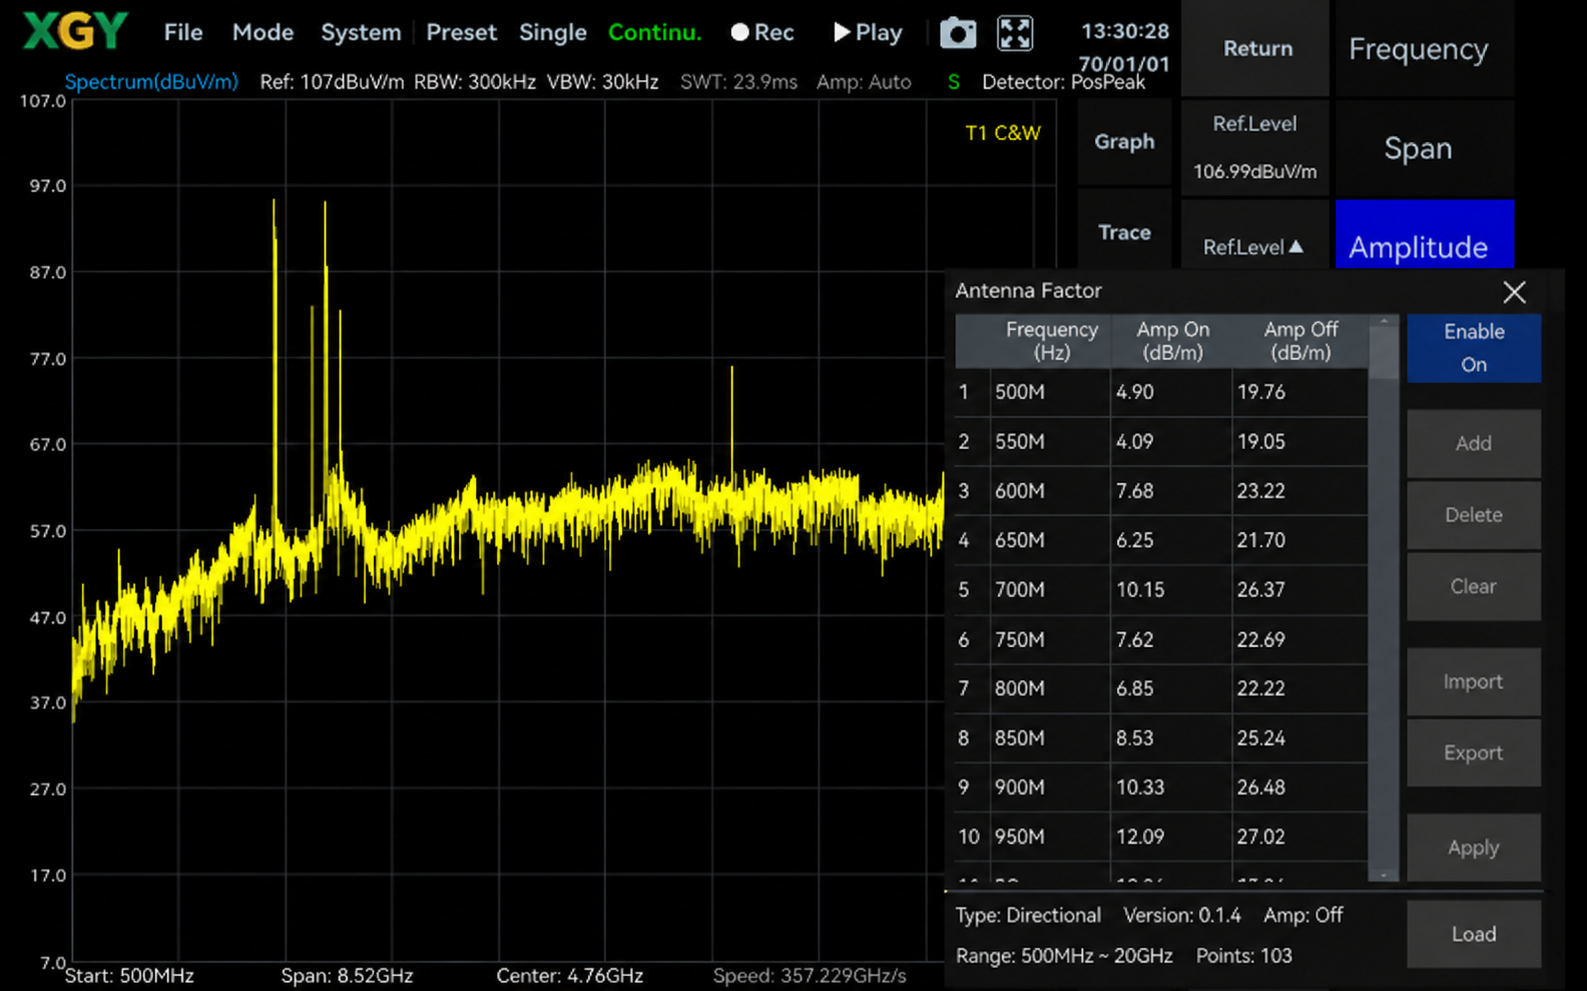The height and width of the screenshot is (991, 1587).
Task: Select the Preset option
Action: coord(461,33)
